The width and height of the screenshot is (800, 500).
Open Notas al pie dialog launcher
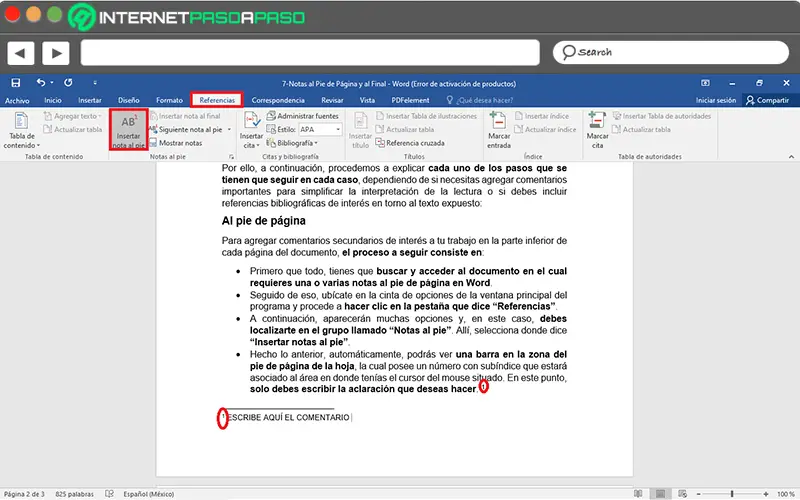(231, 157)
